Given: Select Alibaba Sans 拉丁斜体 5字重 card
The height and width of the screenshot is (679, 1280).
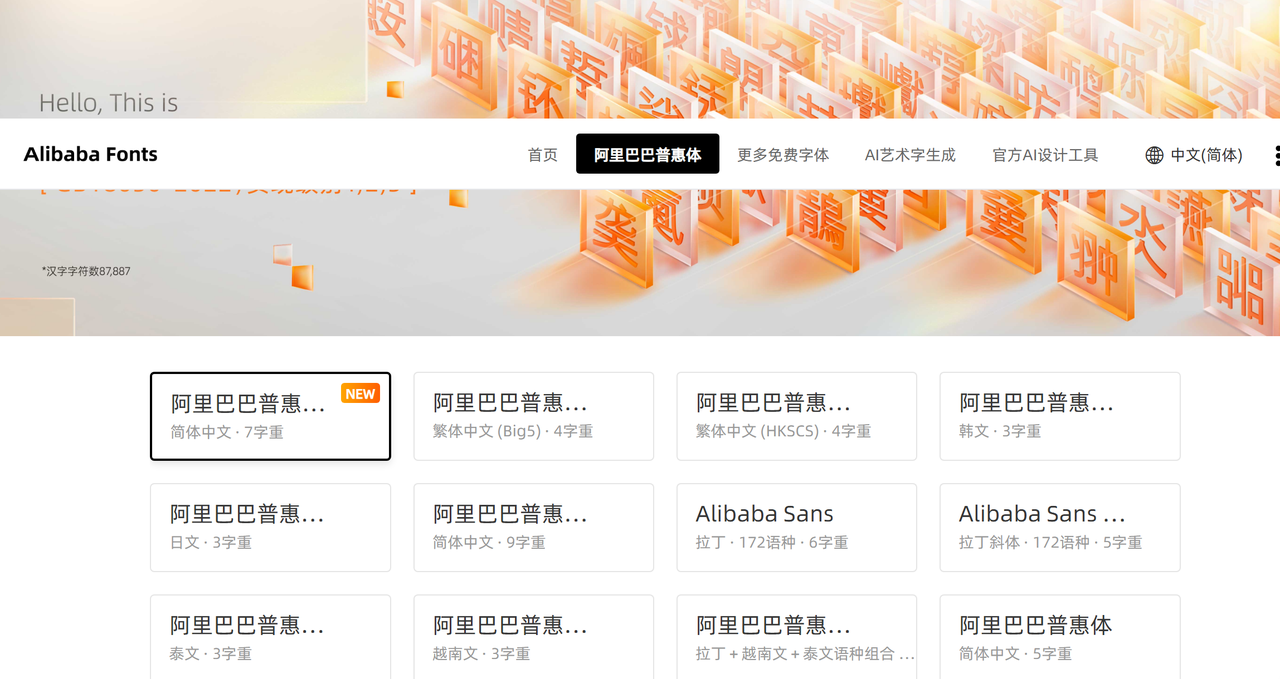Looking at the screenshot, I should [x=1059, y=527].
